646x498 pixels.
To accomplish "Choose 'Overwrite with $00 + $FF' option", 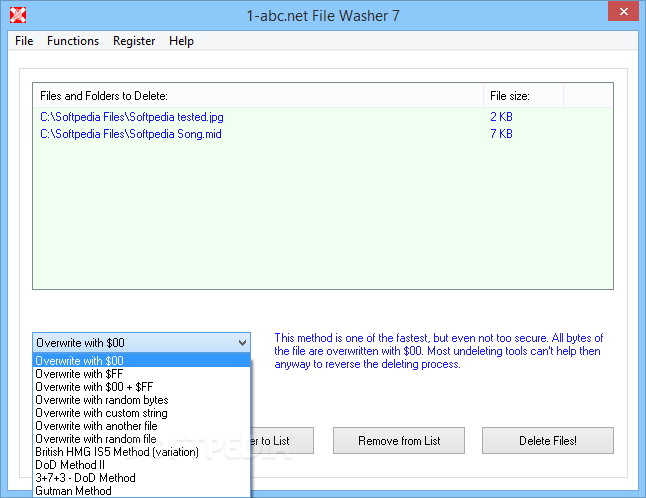I will pyautogui.click(x=141, y=387).
